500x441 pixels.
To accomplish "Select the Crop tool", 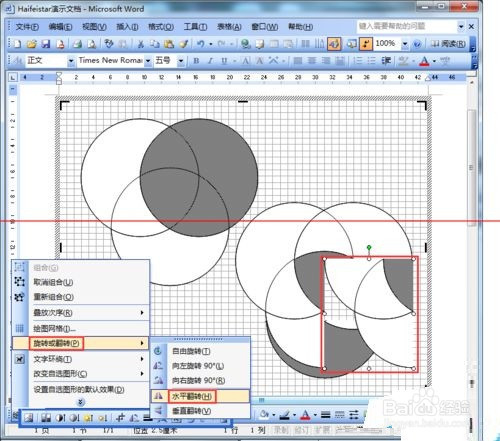I will [x=120, y=417].
